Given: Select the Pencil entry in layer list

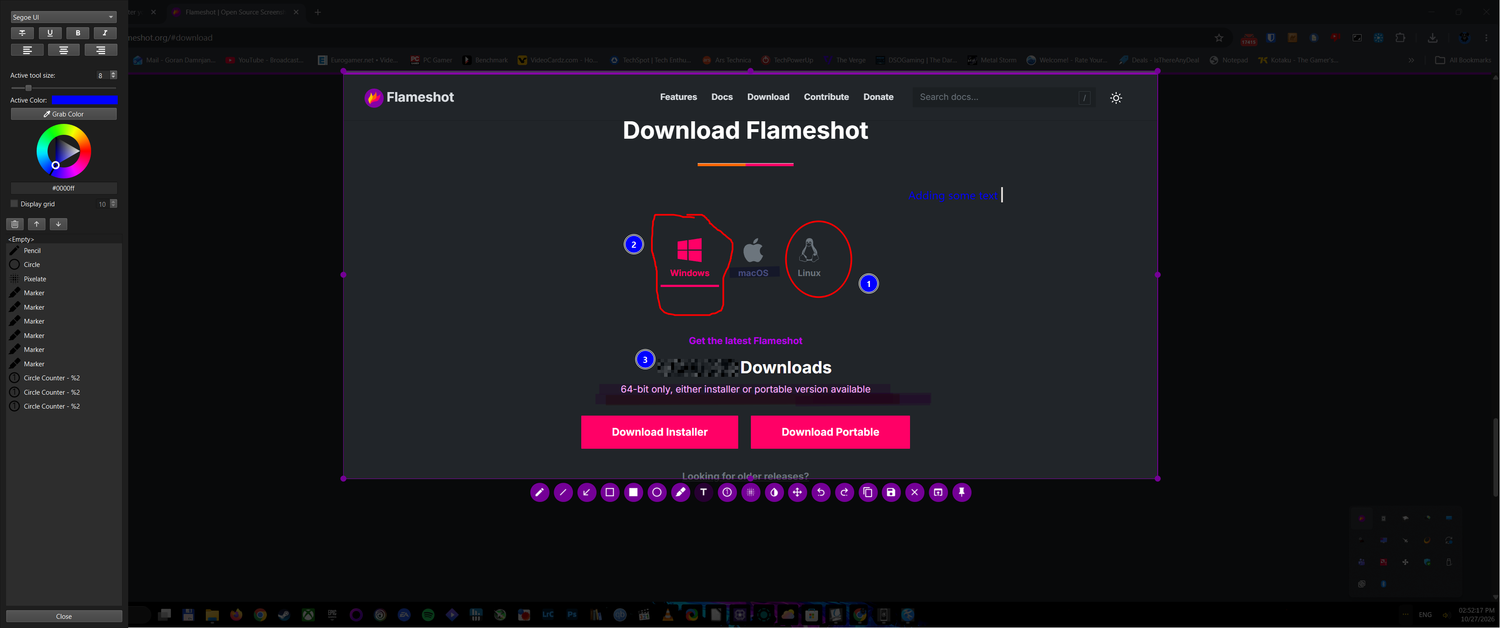Looking at the screenshot, I should 64,251.
